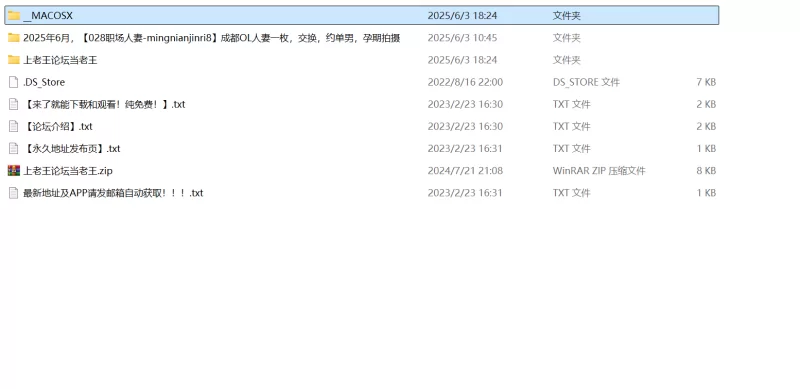Click the 8 KB size of the zip archive
This screenshot has width=800, height=389.
click(x=706, y=171)
